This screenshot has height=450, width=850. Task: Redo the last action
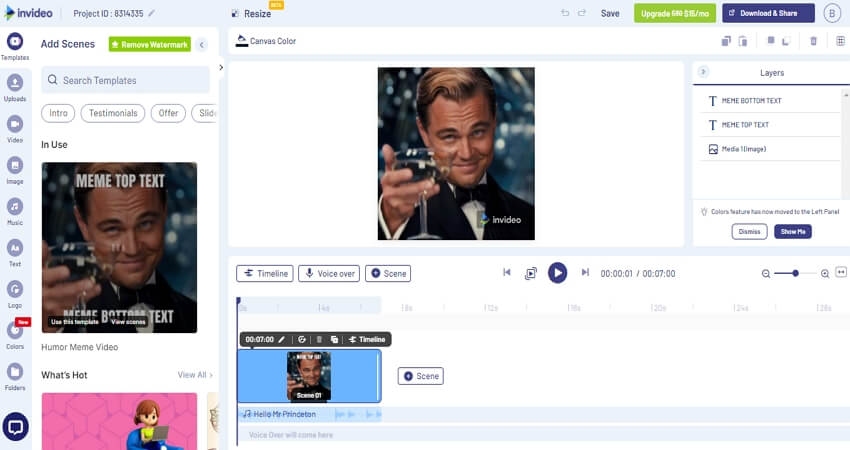point(582,13)
